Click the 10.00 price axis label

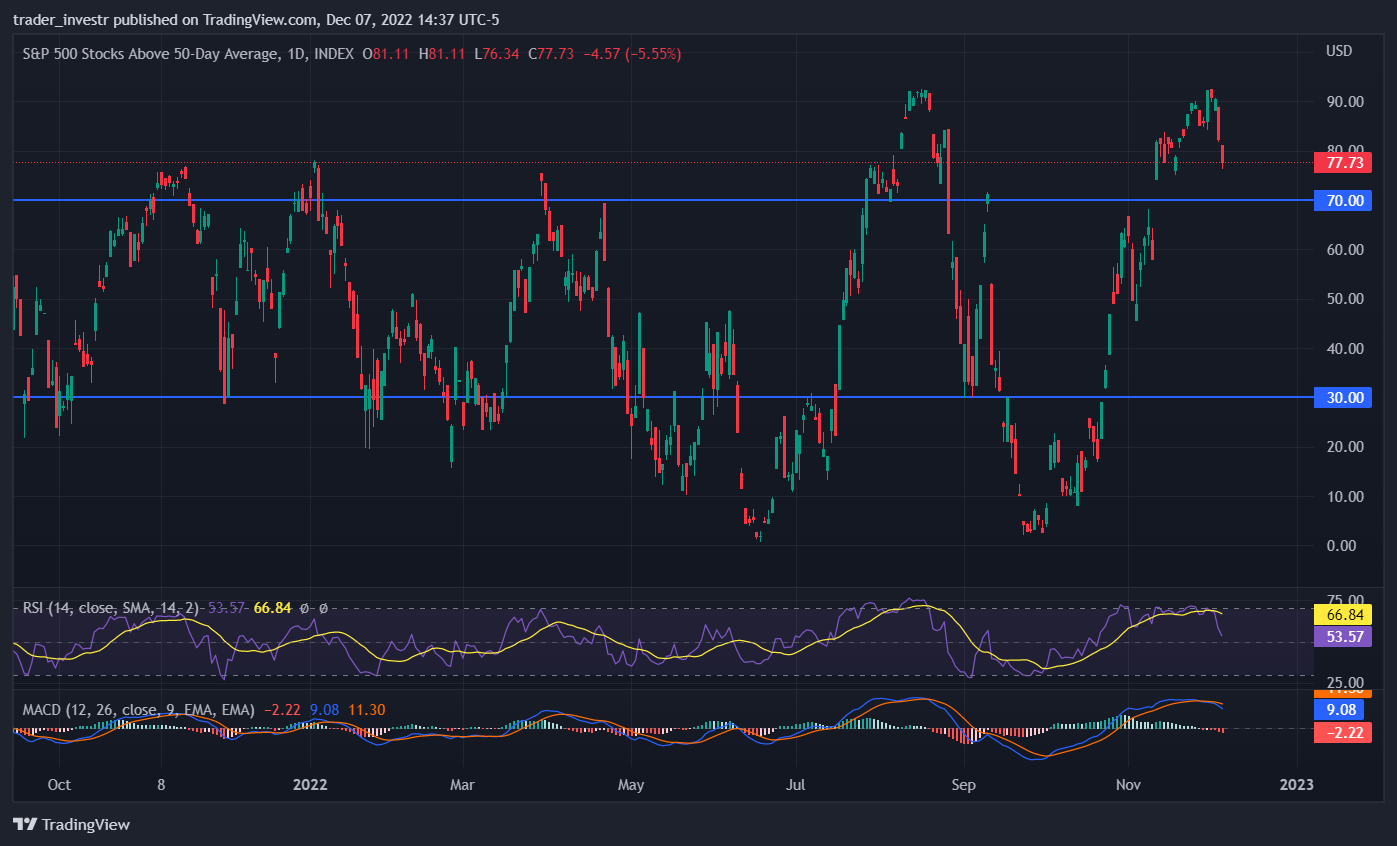(1345, 497)
